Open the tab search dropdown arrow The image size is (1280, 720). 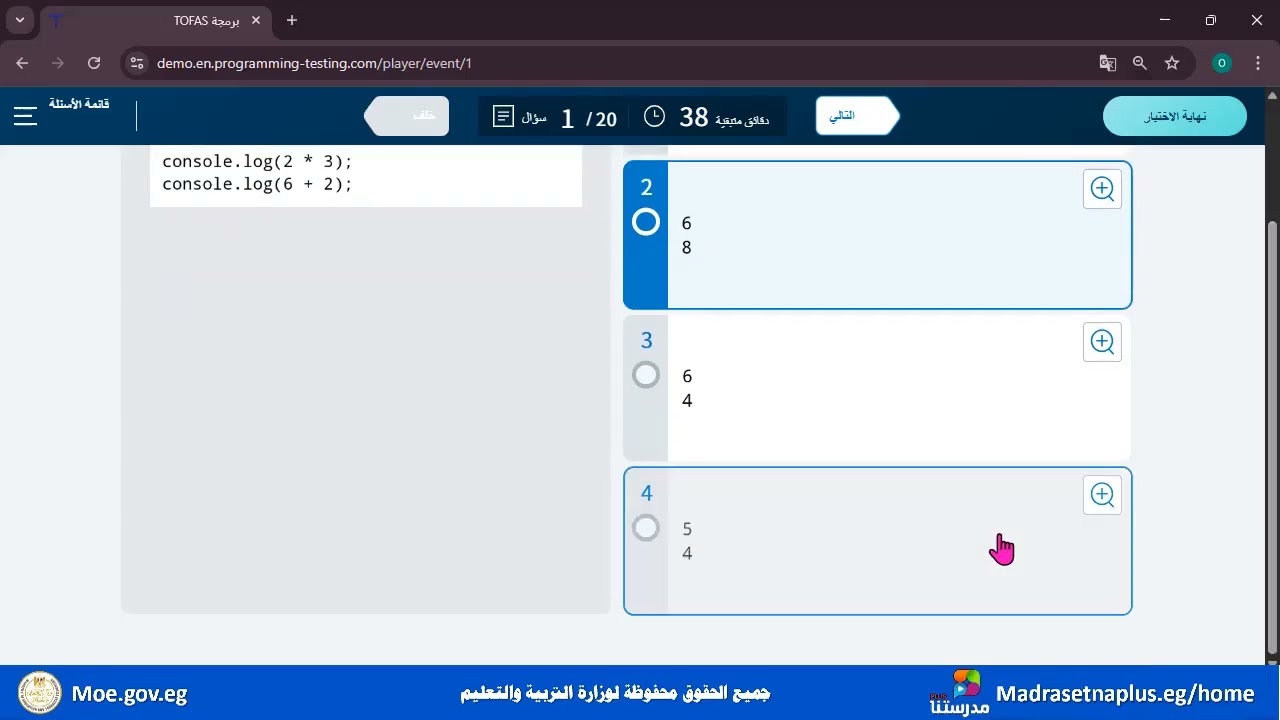click(x=19, y=20)
